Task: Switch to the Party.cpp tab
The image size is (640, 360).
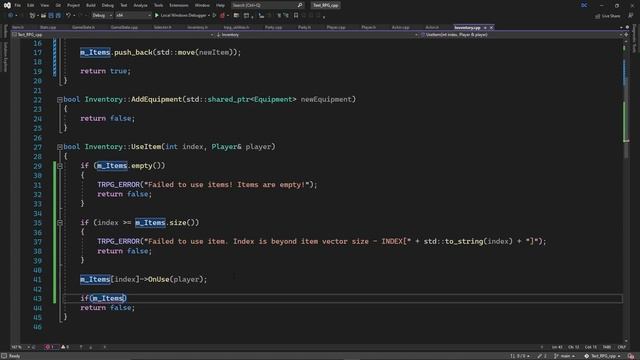Action: 273,27
